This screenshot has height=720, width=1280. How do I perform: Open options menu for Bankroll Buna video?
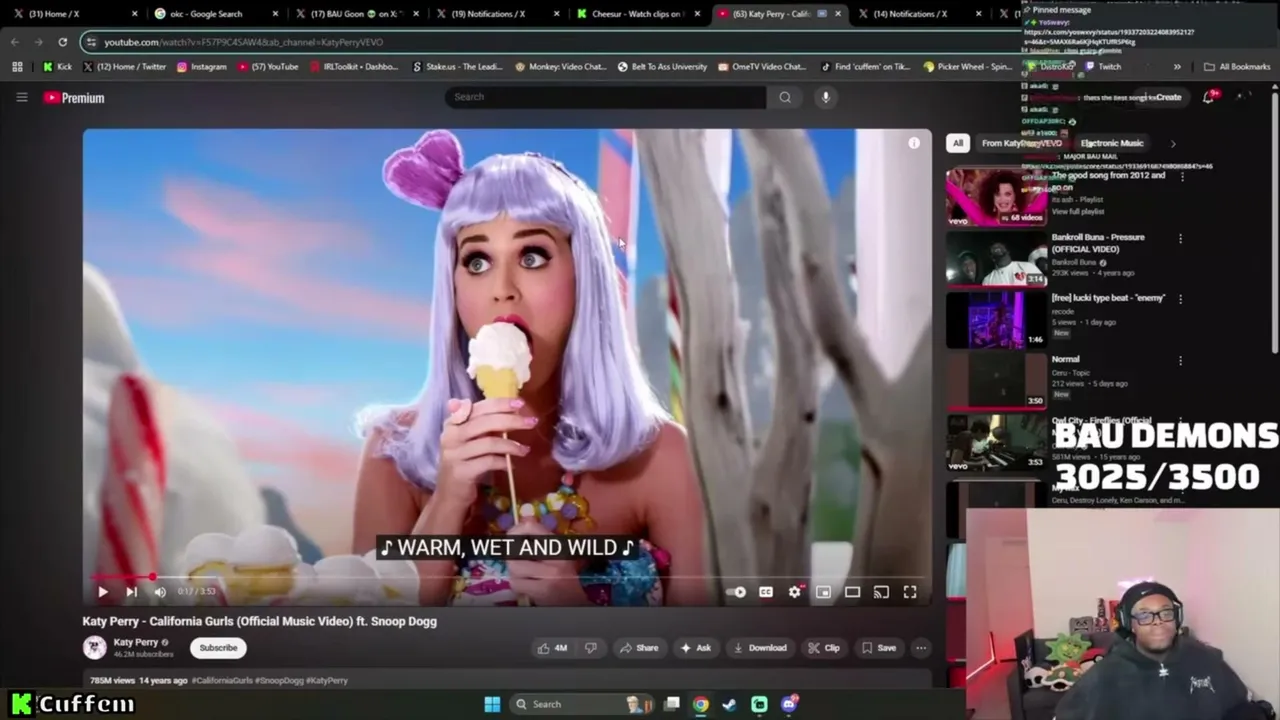click(x=1180, y=239)
